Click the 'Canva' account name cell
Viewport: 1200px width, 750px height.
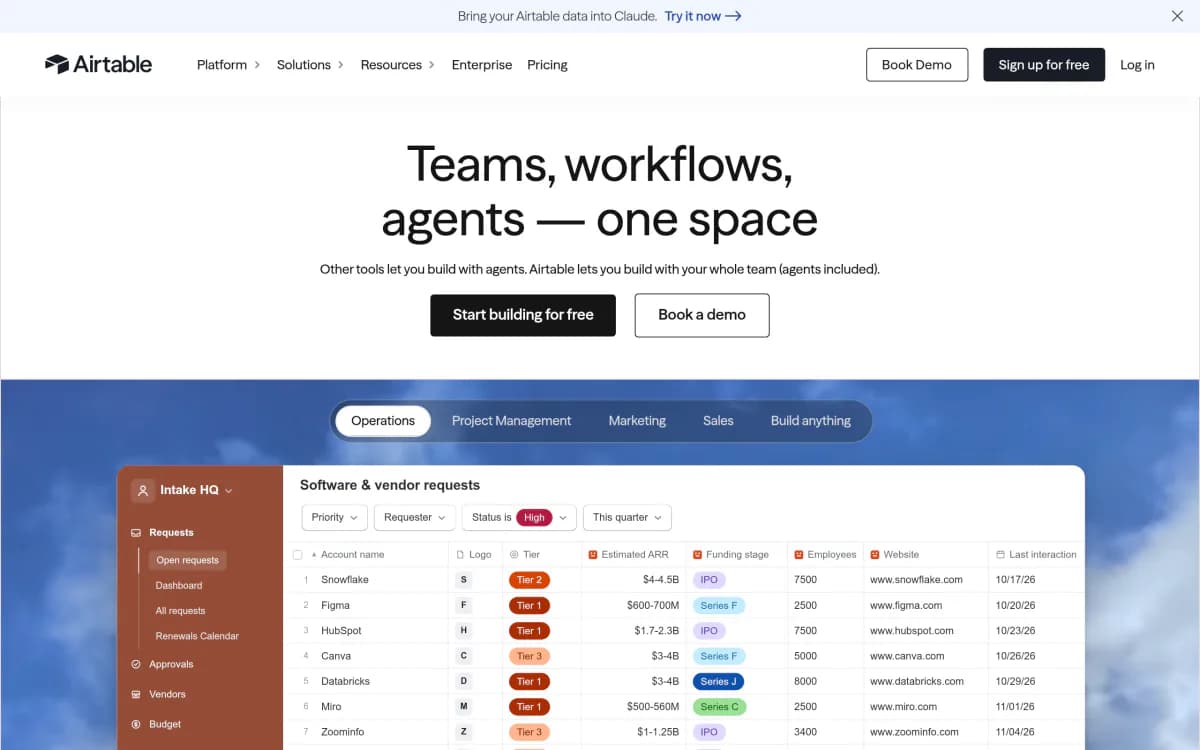tap(336, 656)
